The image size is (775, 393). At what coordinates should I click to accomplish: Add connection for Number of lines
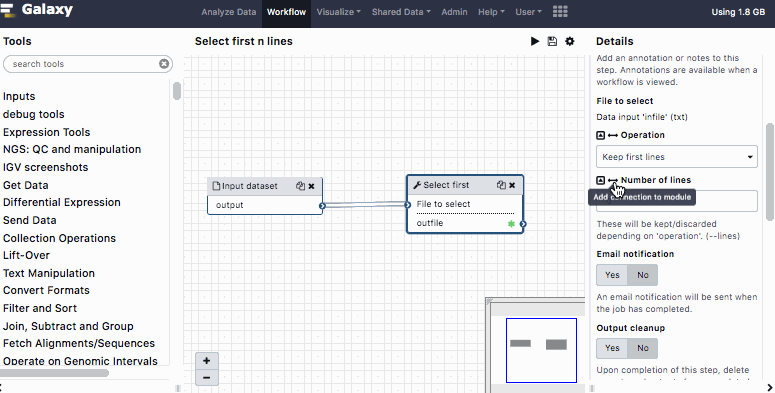pos(613,180)
